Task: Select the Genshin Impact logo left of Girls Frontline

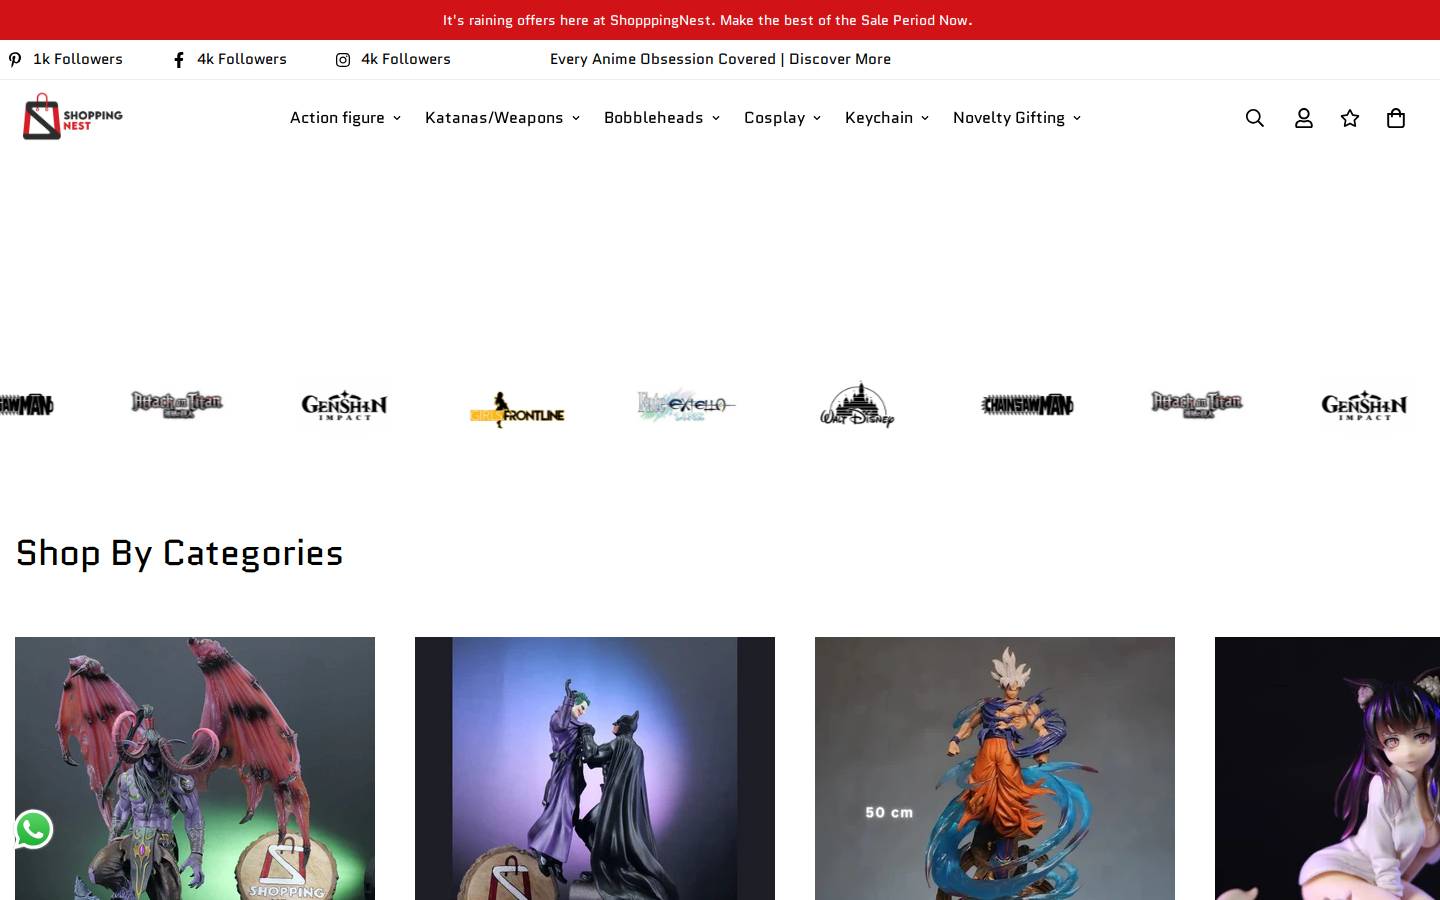Action: pos(344,405)
